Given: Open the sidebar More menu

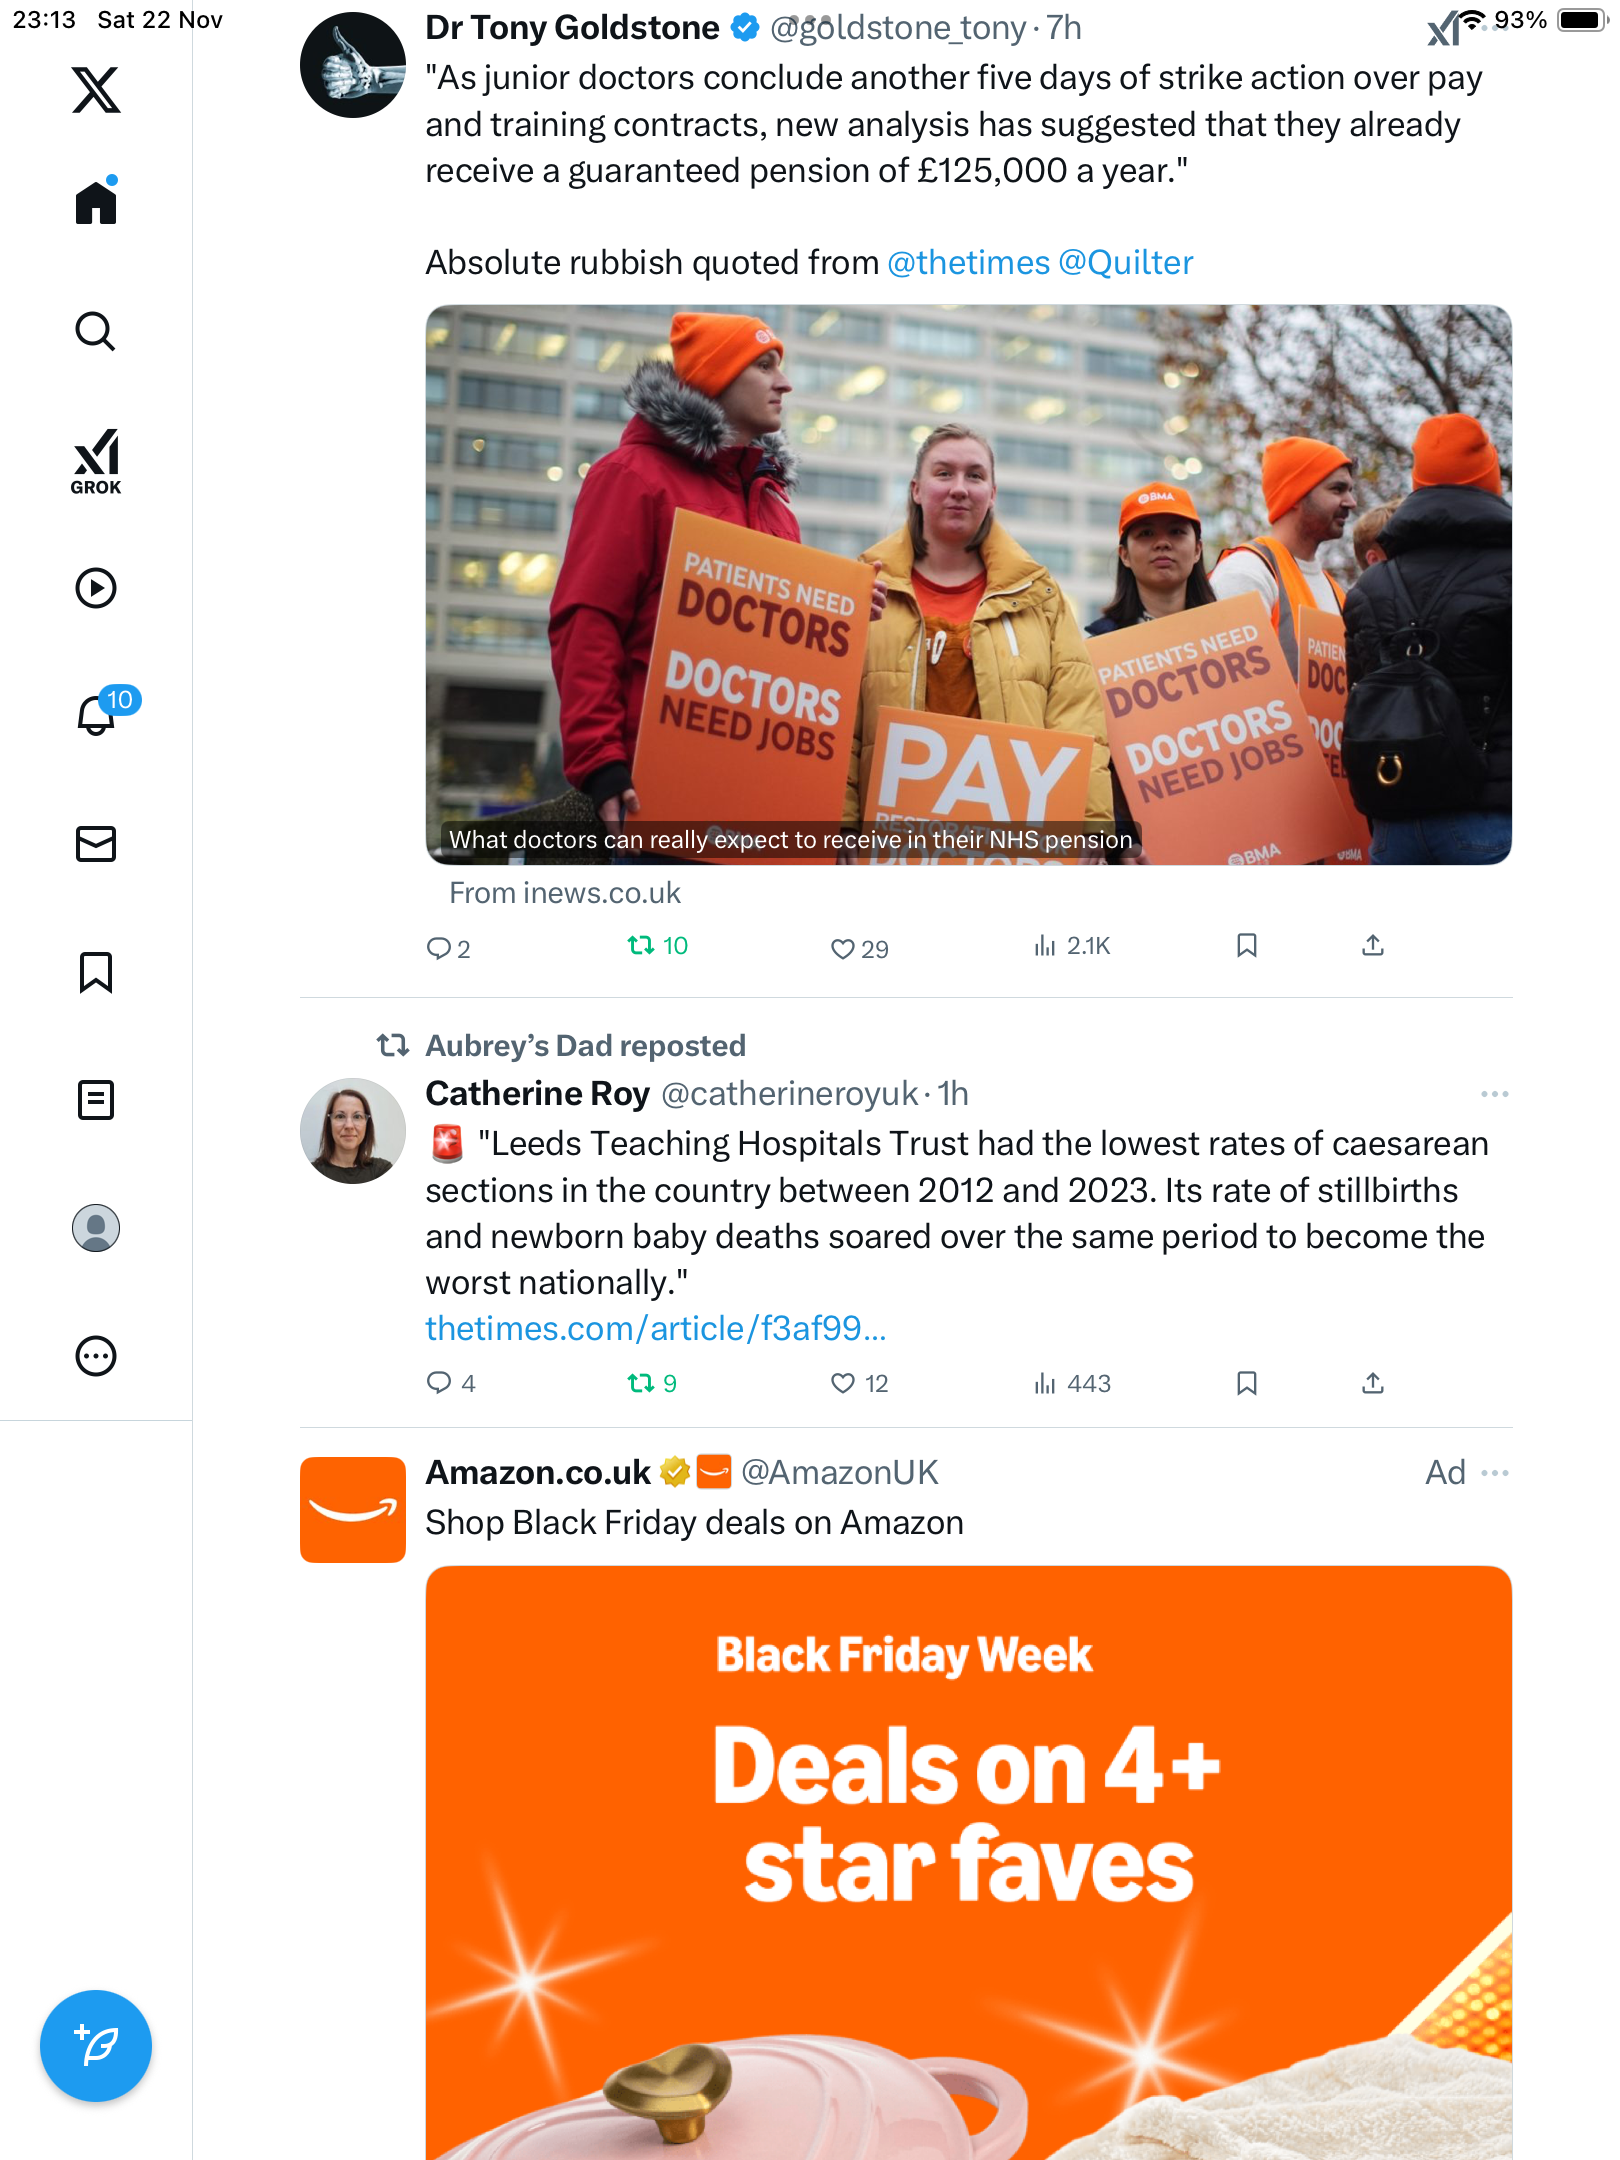Looking at the screenshot, I should pos(96,1356).
